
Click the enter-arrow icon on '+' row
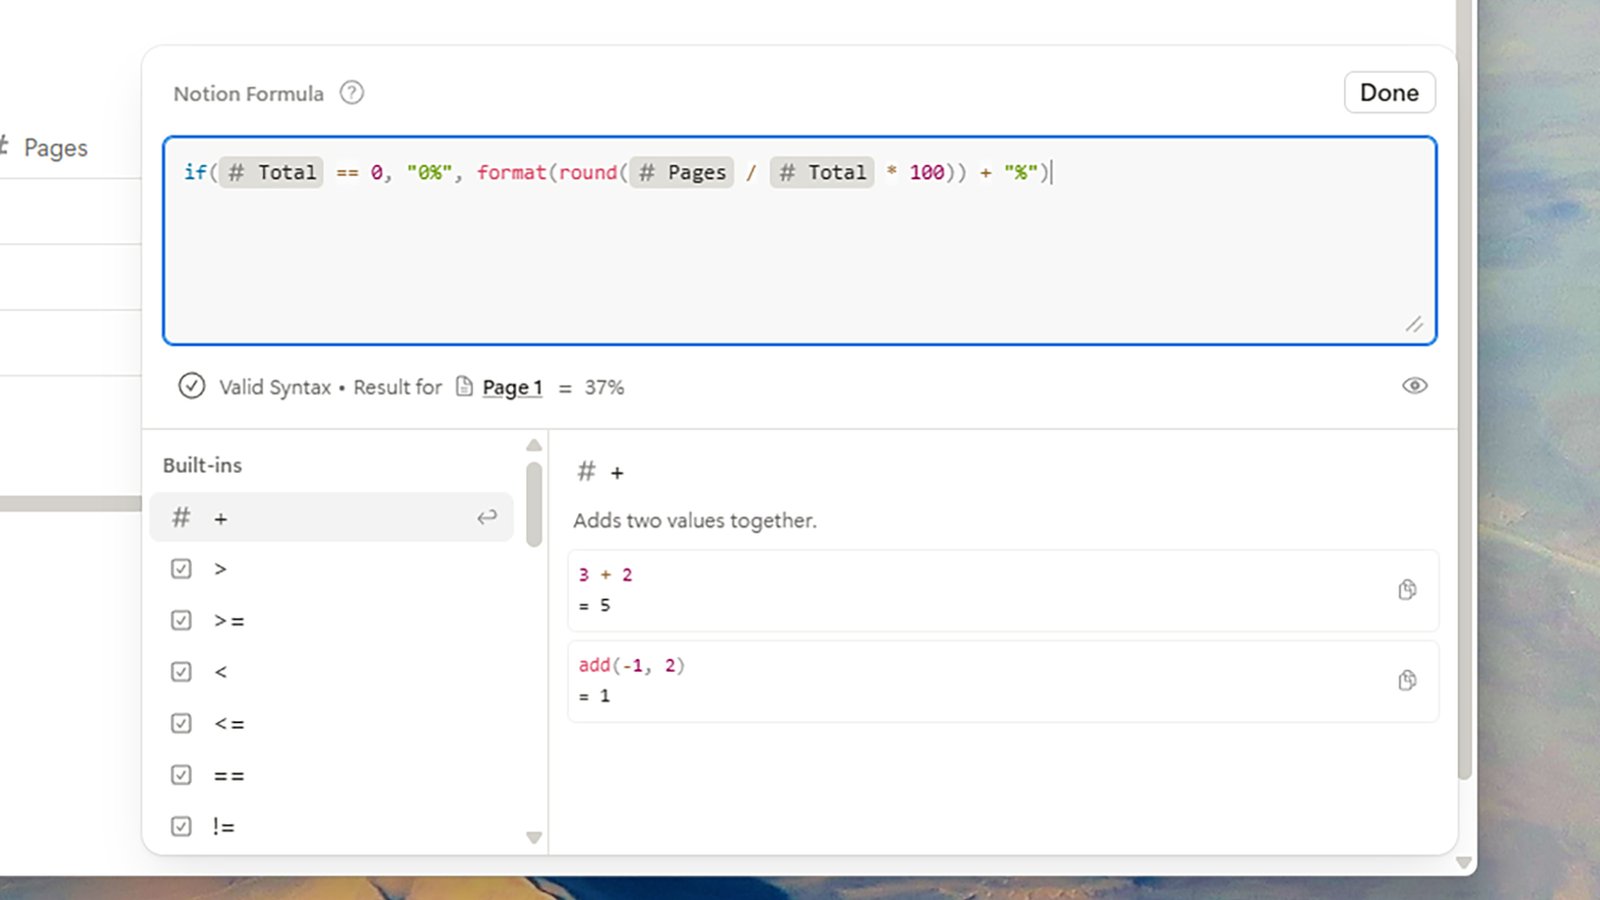pyautogui.click(x=487, y=517)
